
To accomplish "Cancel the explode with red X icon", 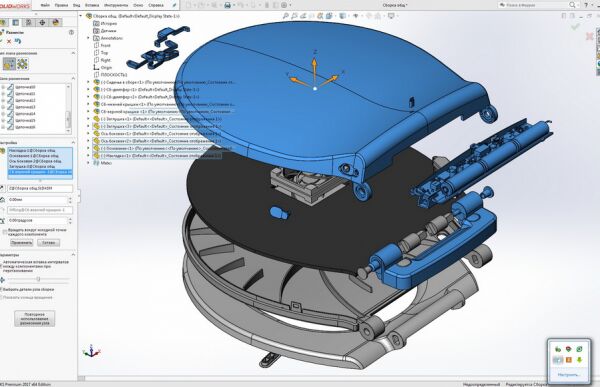I will (9, 41).
